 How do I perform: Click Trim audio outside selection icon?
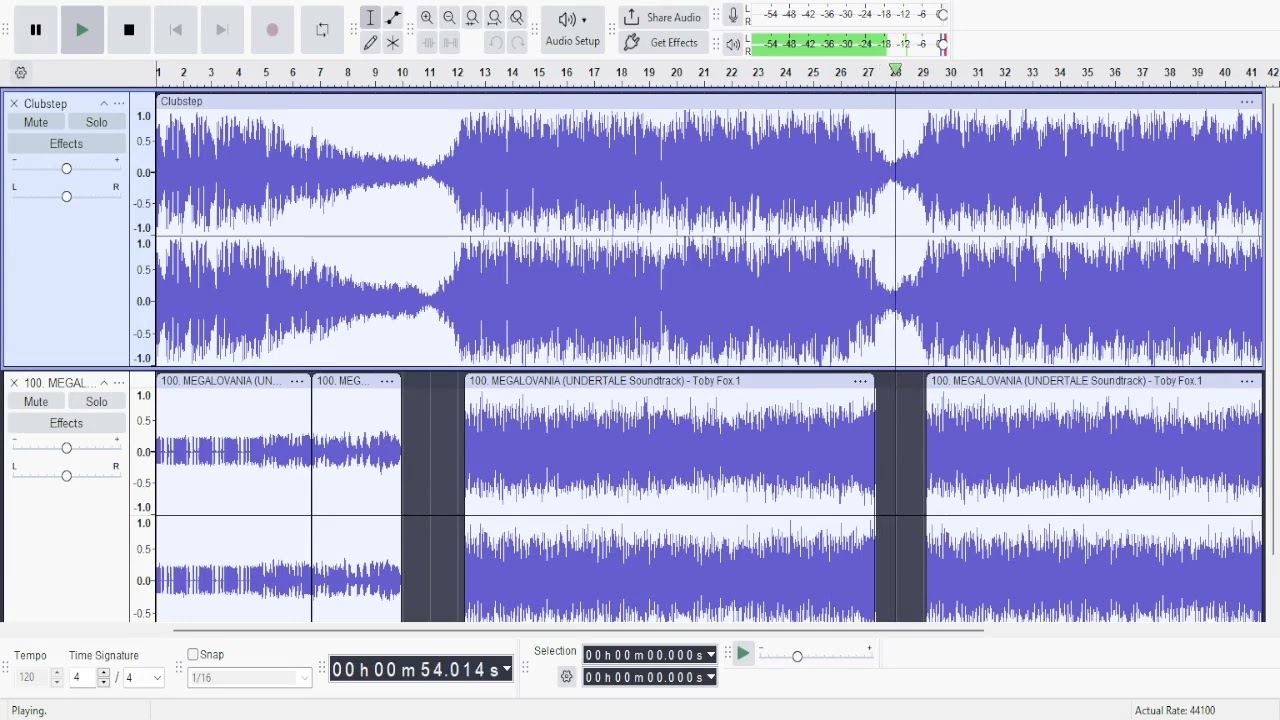coord(427,43)
